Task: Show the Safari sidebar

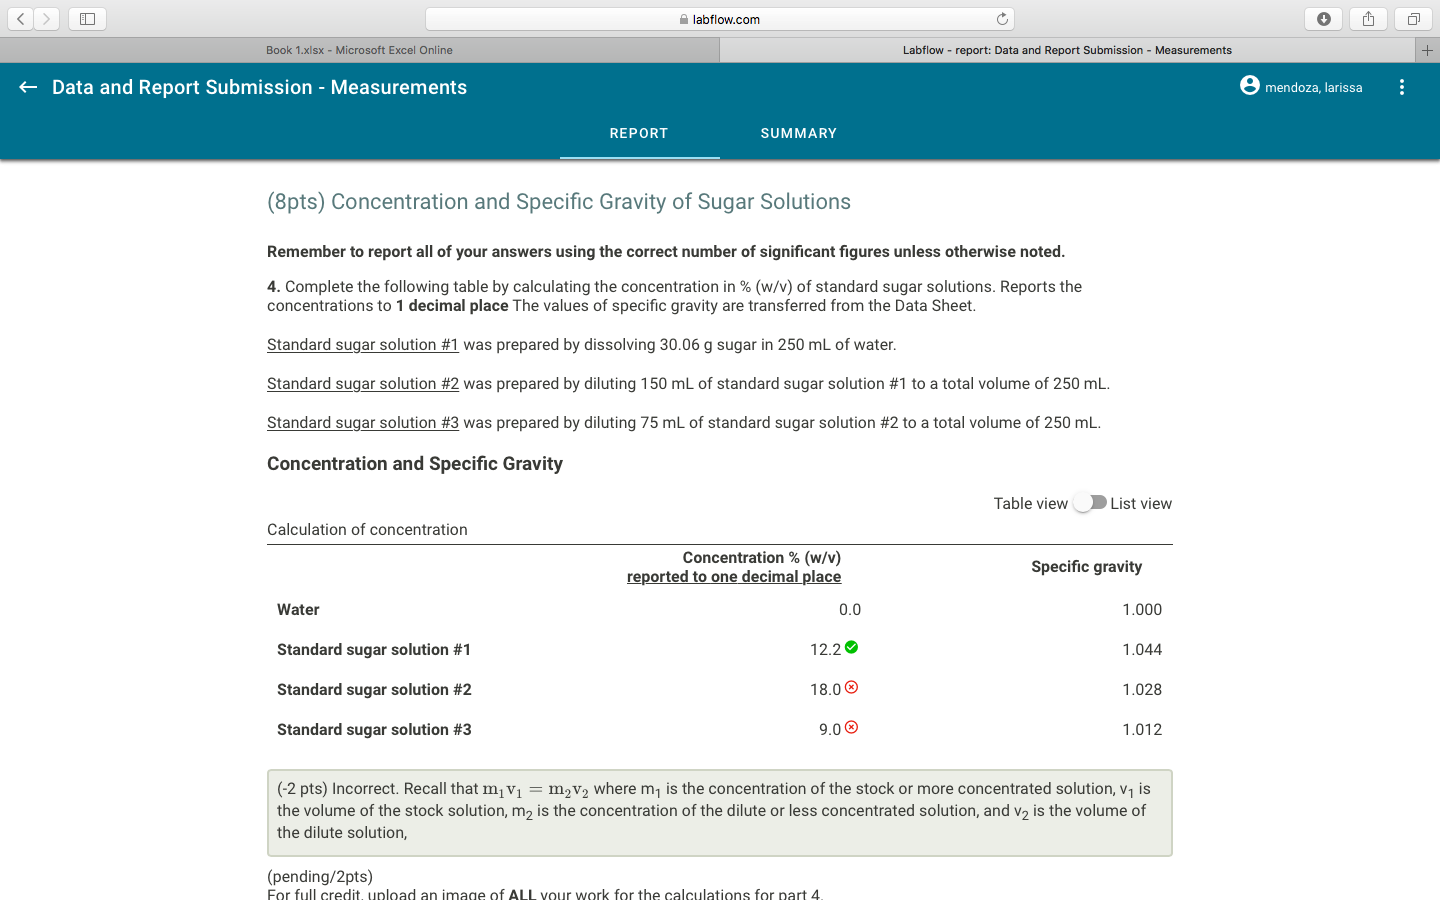Action: pyautogui.click(x=87, y=19)
